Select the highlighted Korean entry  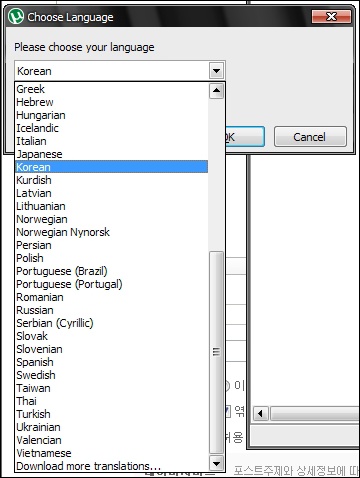(x=112, y=167)
